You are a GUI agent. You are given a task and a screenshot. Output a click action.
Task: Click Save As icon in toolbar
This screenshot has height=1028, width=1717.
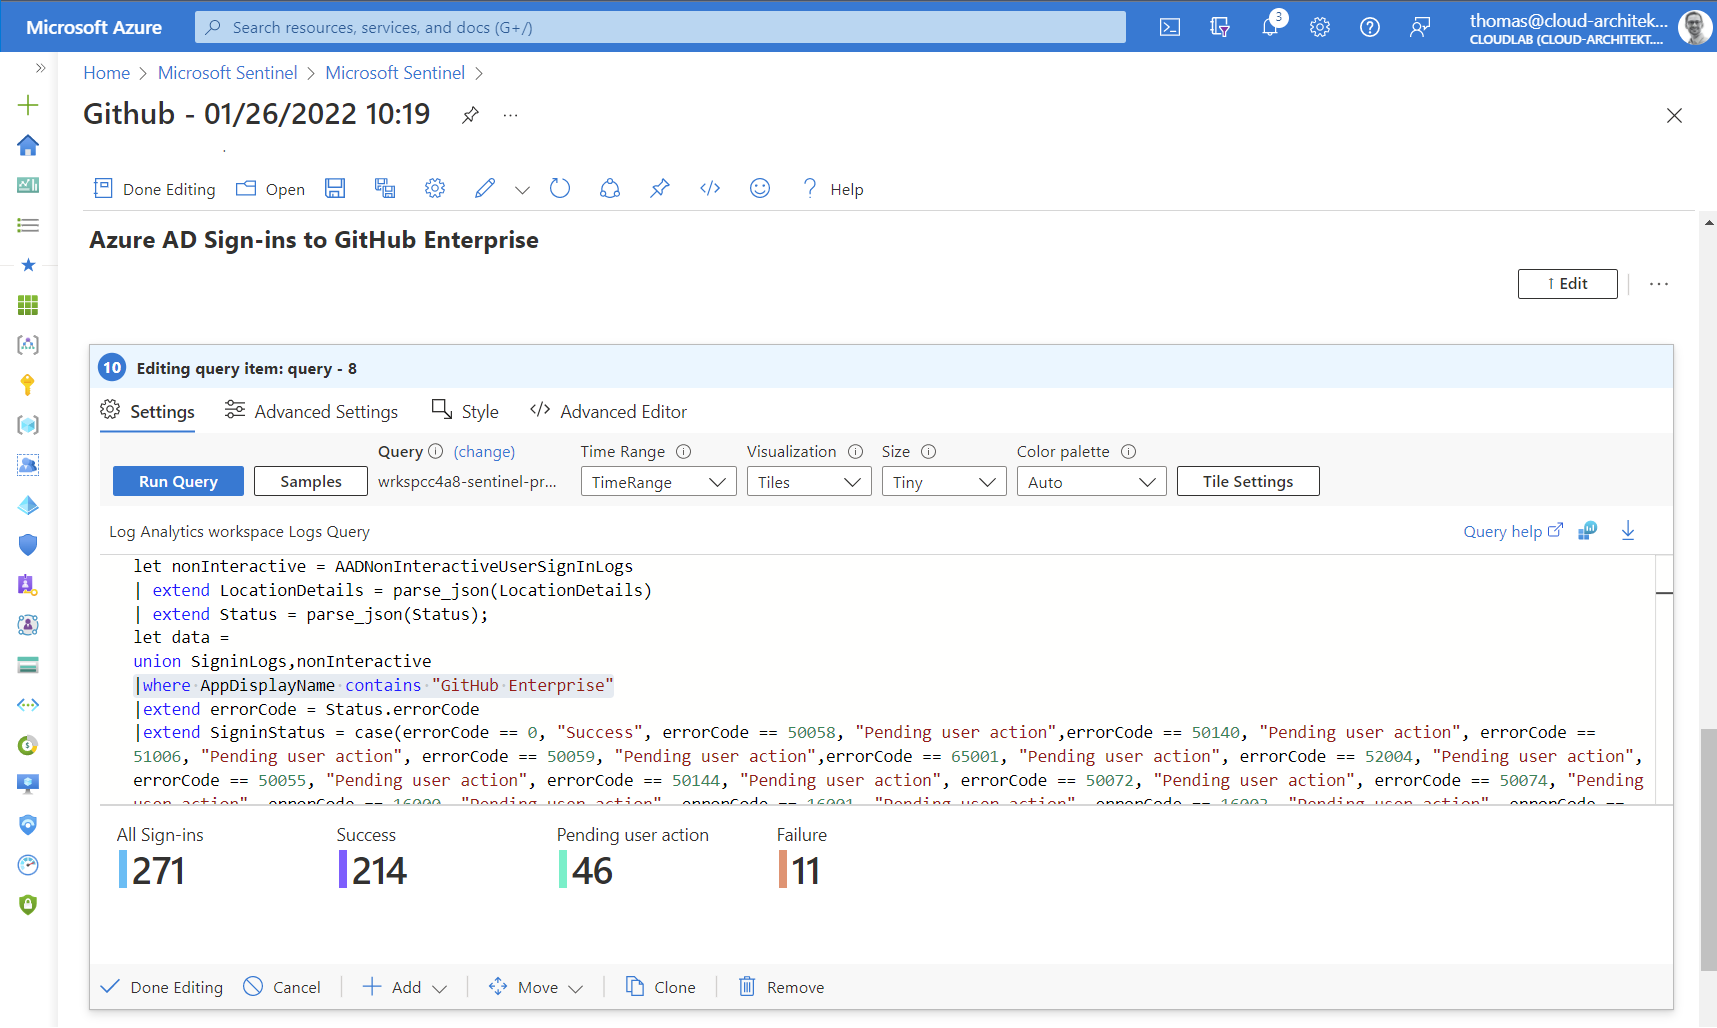click(x=385, y=188)
